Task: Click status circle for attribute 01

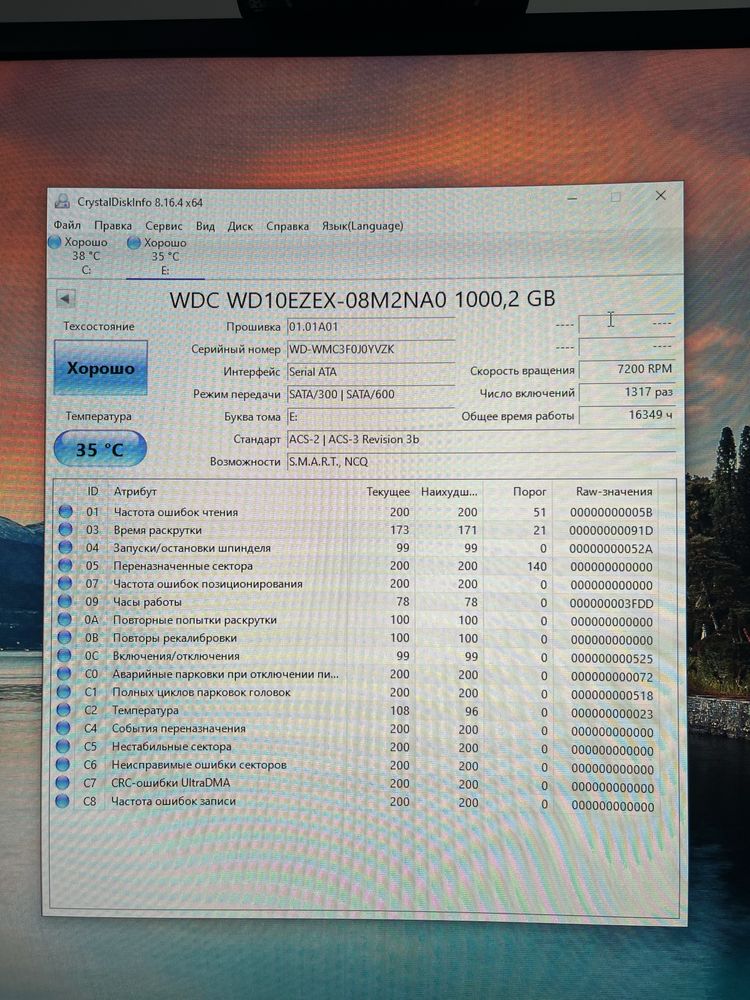Action: point(65,511)
